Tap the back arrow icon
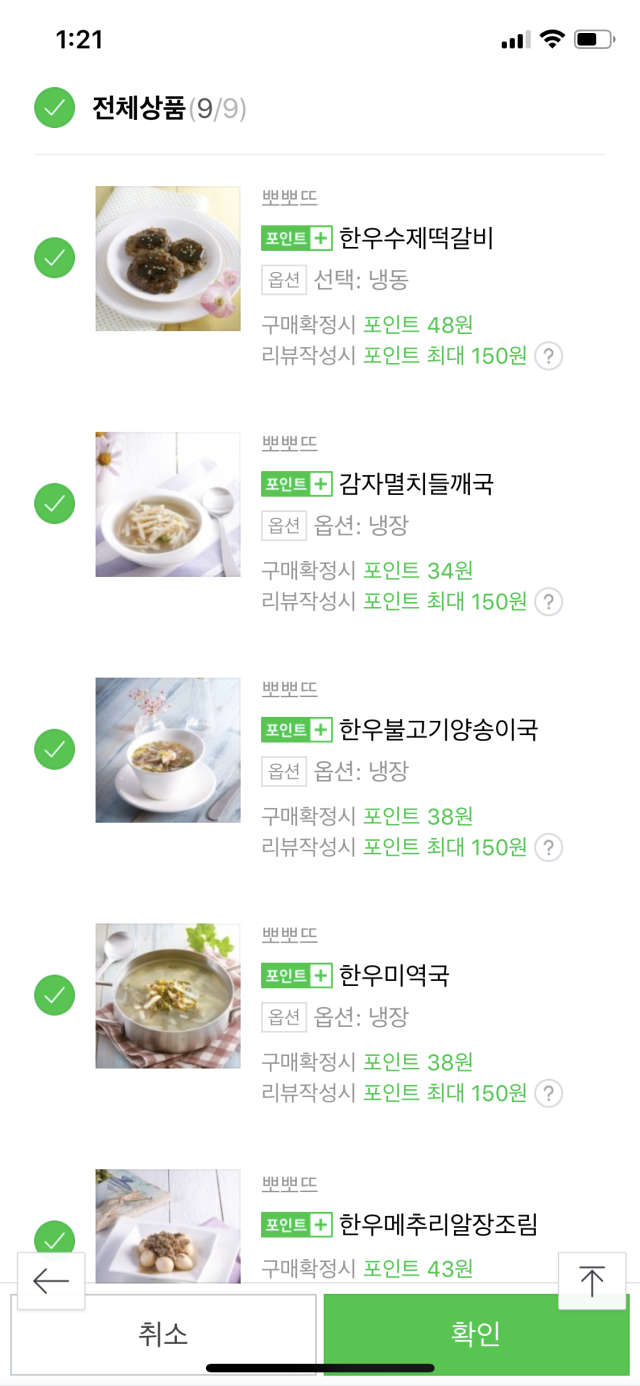This screenshot has width=640, height=1386. [x=50, y=1281]
